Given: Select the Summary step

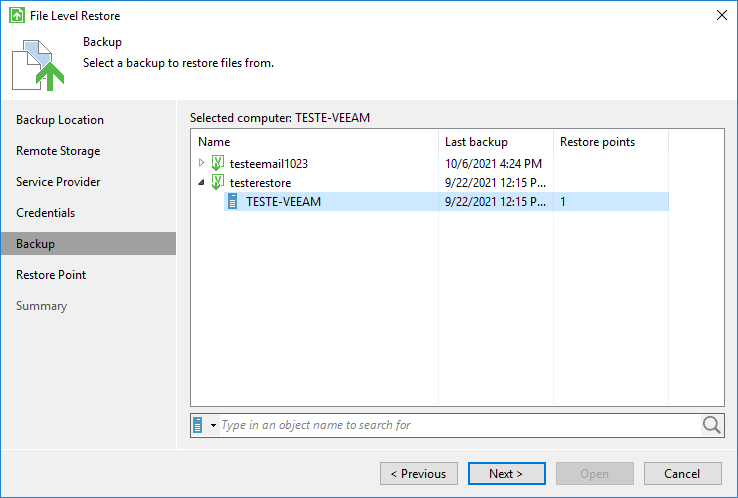Looking at the screenshot, I should pyautogui.click(x=41, y=305).
